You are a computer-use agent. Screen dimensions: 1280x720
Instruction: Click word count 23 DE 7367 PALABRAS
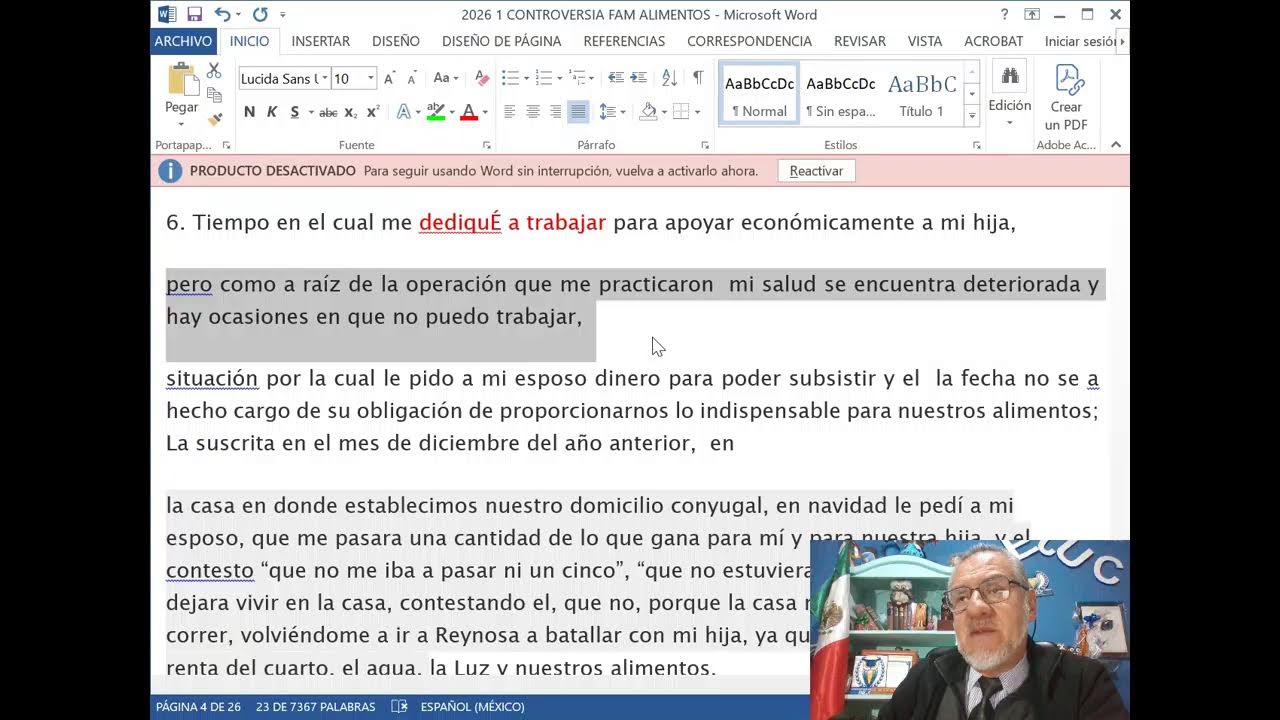coord(316,706)
